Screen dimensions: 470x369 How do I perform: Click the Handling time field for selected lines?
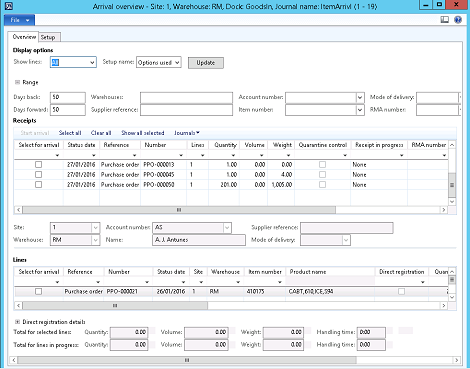371,332
